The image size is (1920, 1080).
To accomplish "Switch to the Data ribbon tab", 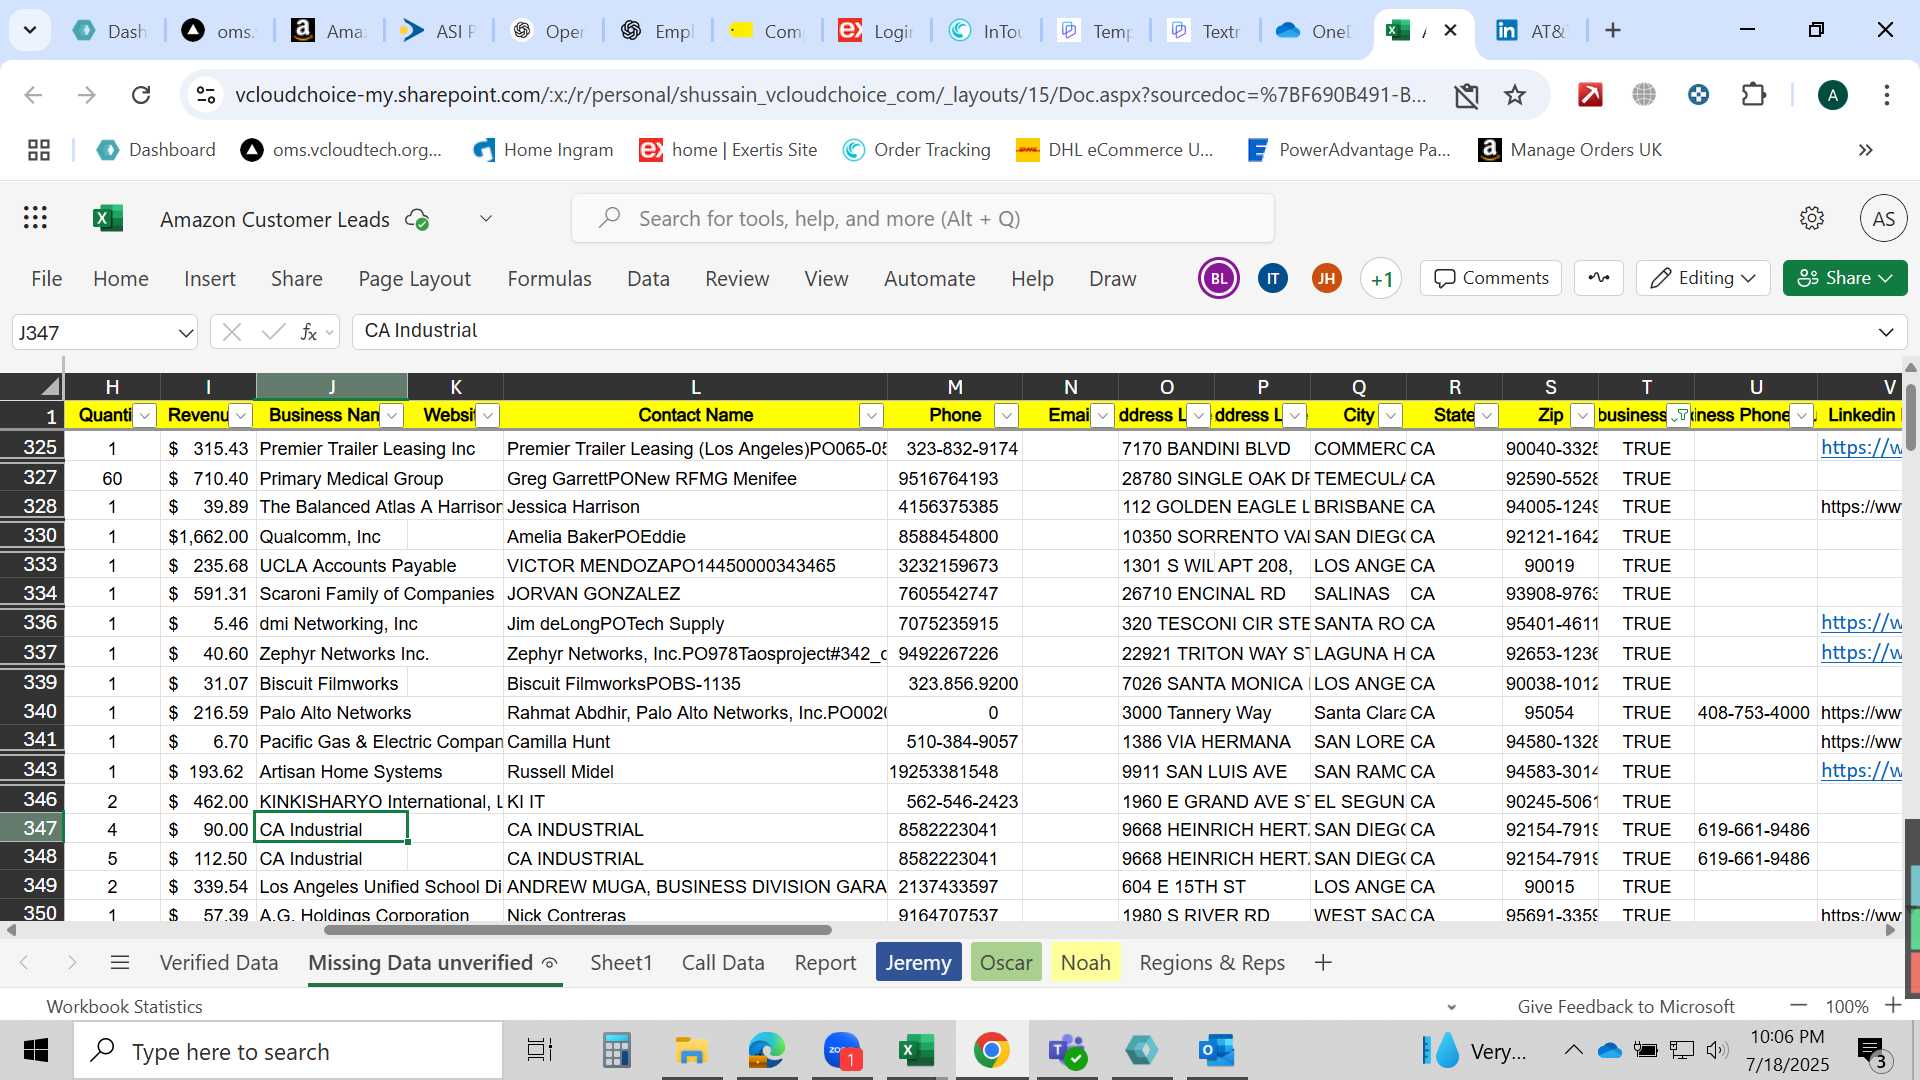I will pos(648,279).
